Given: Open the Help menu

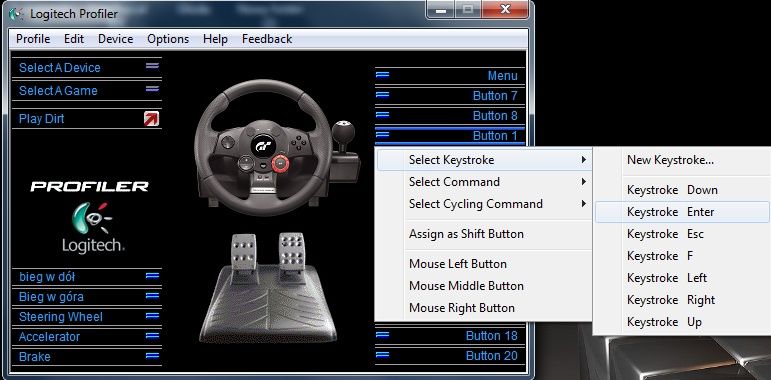Looking at the screenshot, I should 215,39.
